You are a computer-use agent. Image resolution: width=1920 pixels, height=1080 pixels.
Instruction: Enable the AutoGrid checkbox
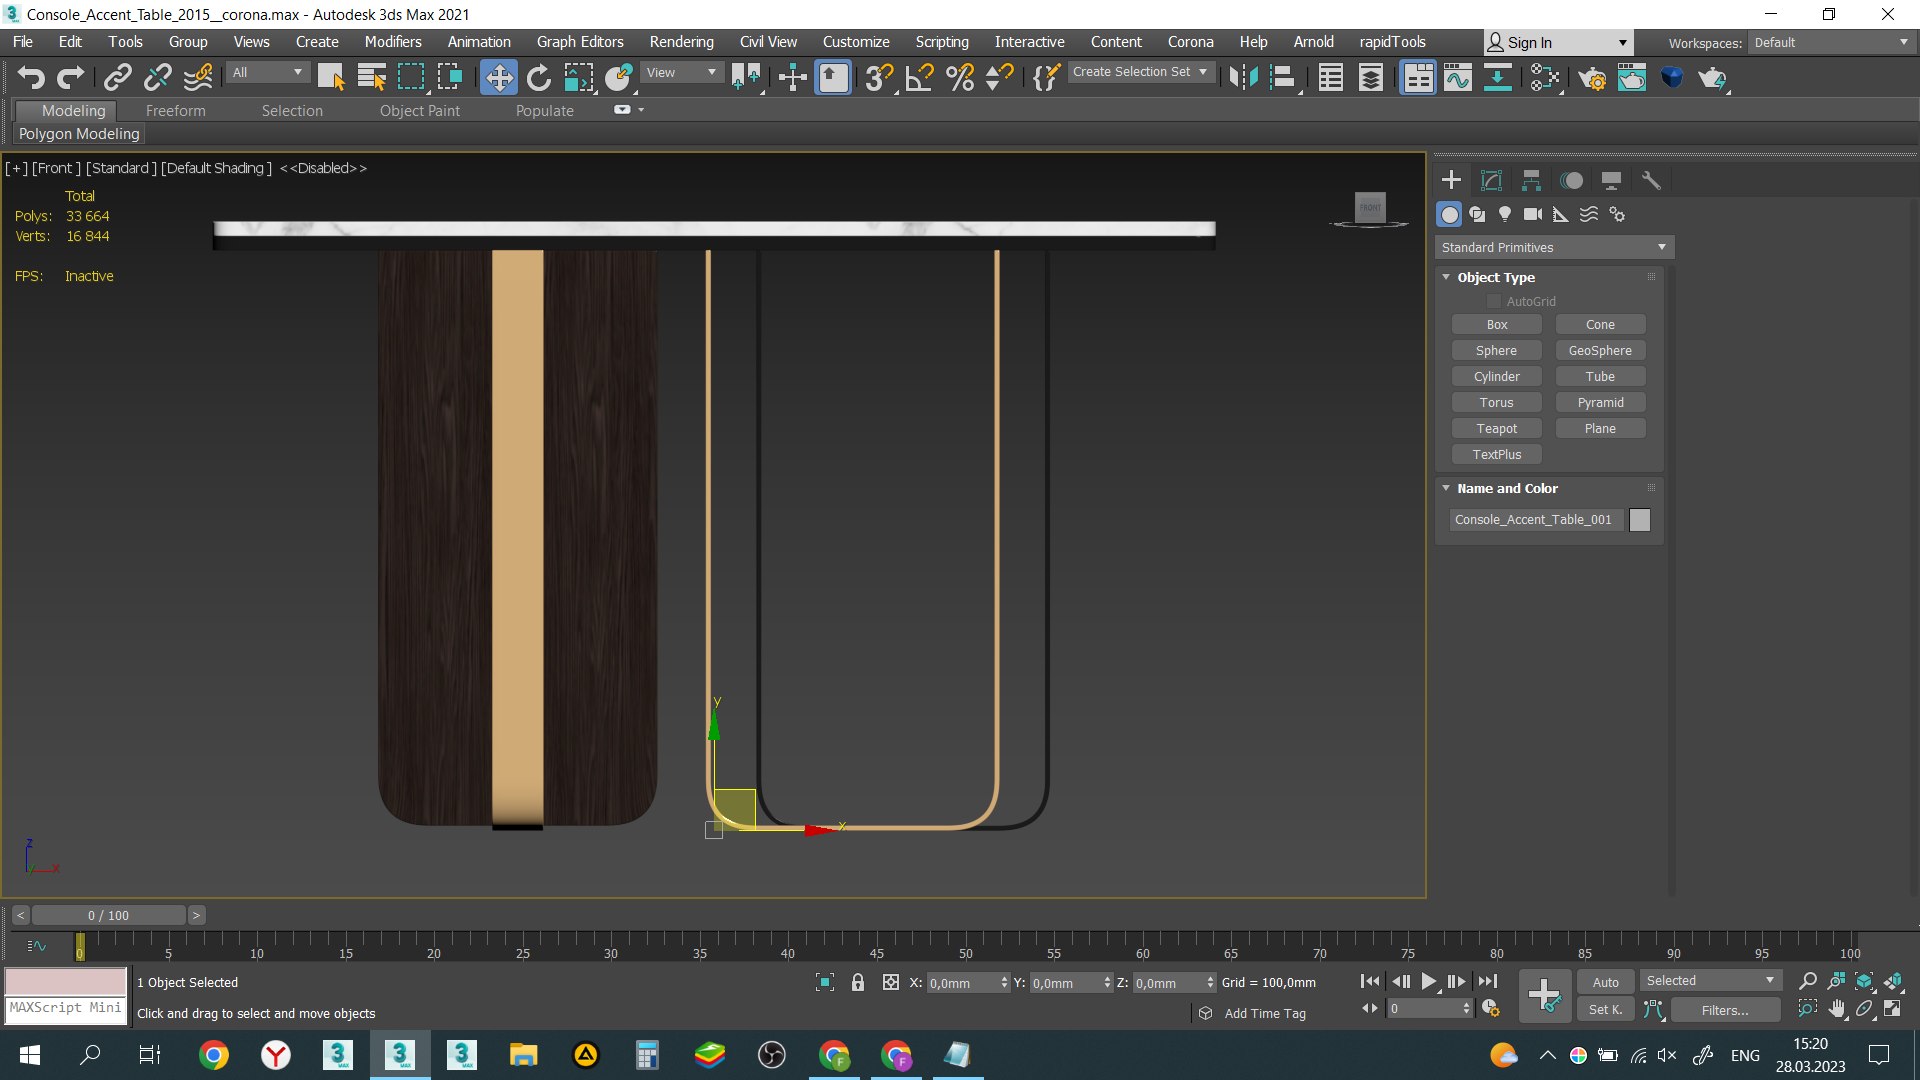[1493, 301]
